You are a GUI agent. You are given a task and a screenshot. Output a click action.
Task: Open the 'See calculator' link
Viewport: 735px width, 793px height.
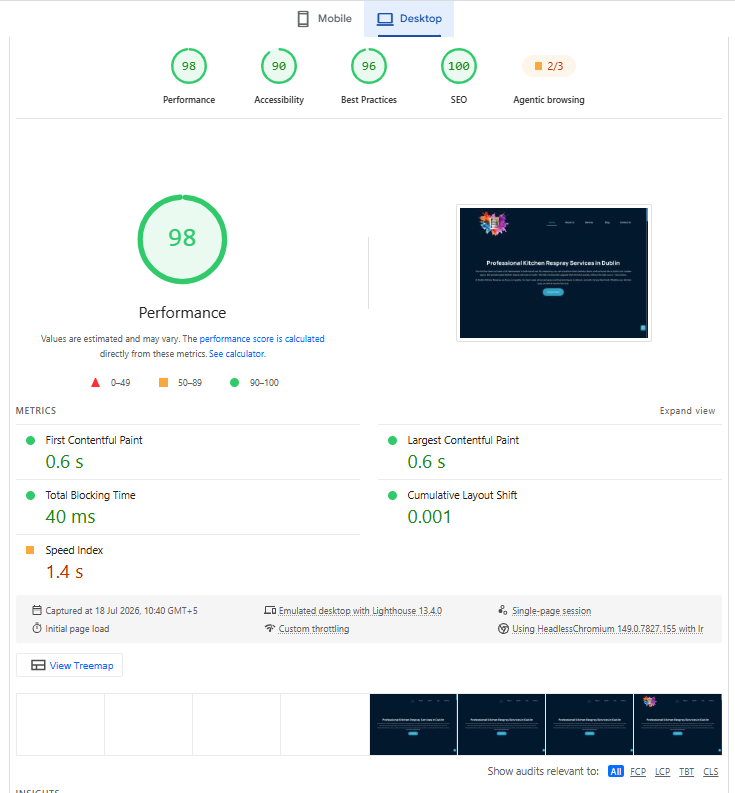pos(237,354)
